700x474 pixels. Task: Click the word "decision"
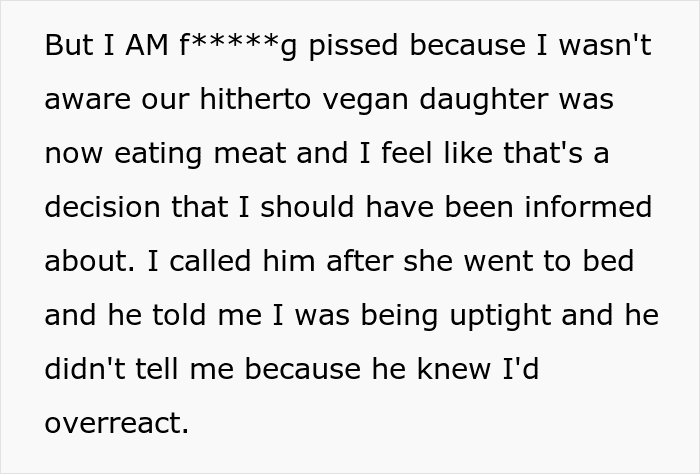102,207
